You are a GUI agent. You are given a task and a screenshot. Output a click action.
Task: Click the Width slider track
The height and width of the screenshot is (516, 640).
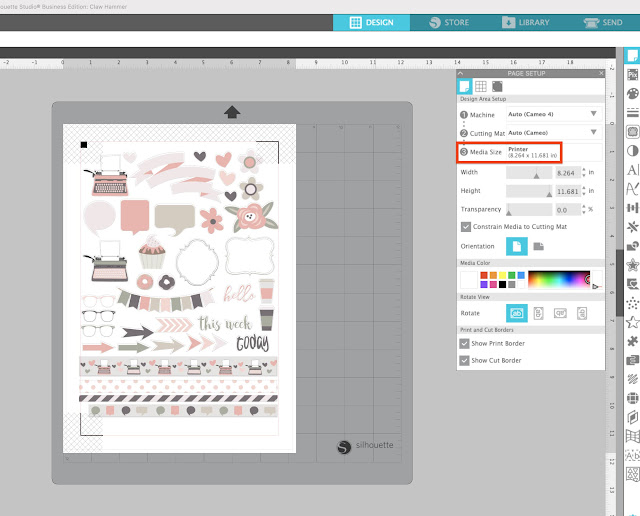click(x=529, y=173)
